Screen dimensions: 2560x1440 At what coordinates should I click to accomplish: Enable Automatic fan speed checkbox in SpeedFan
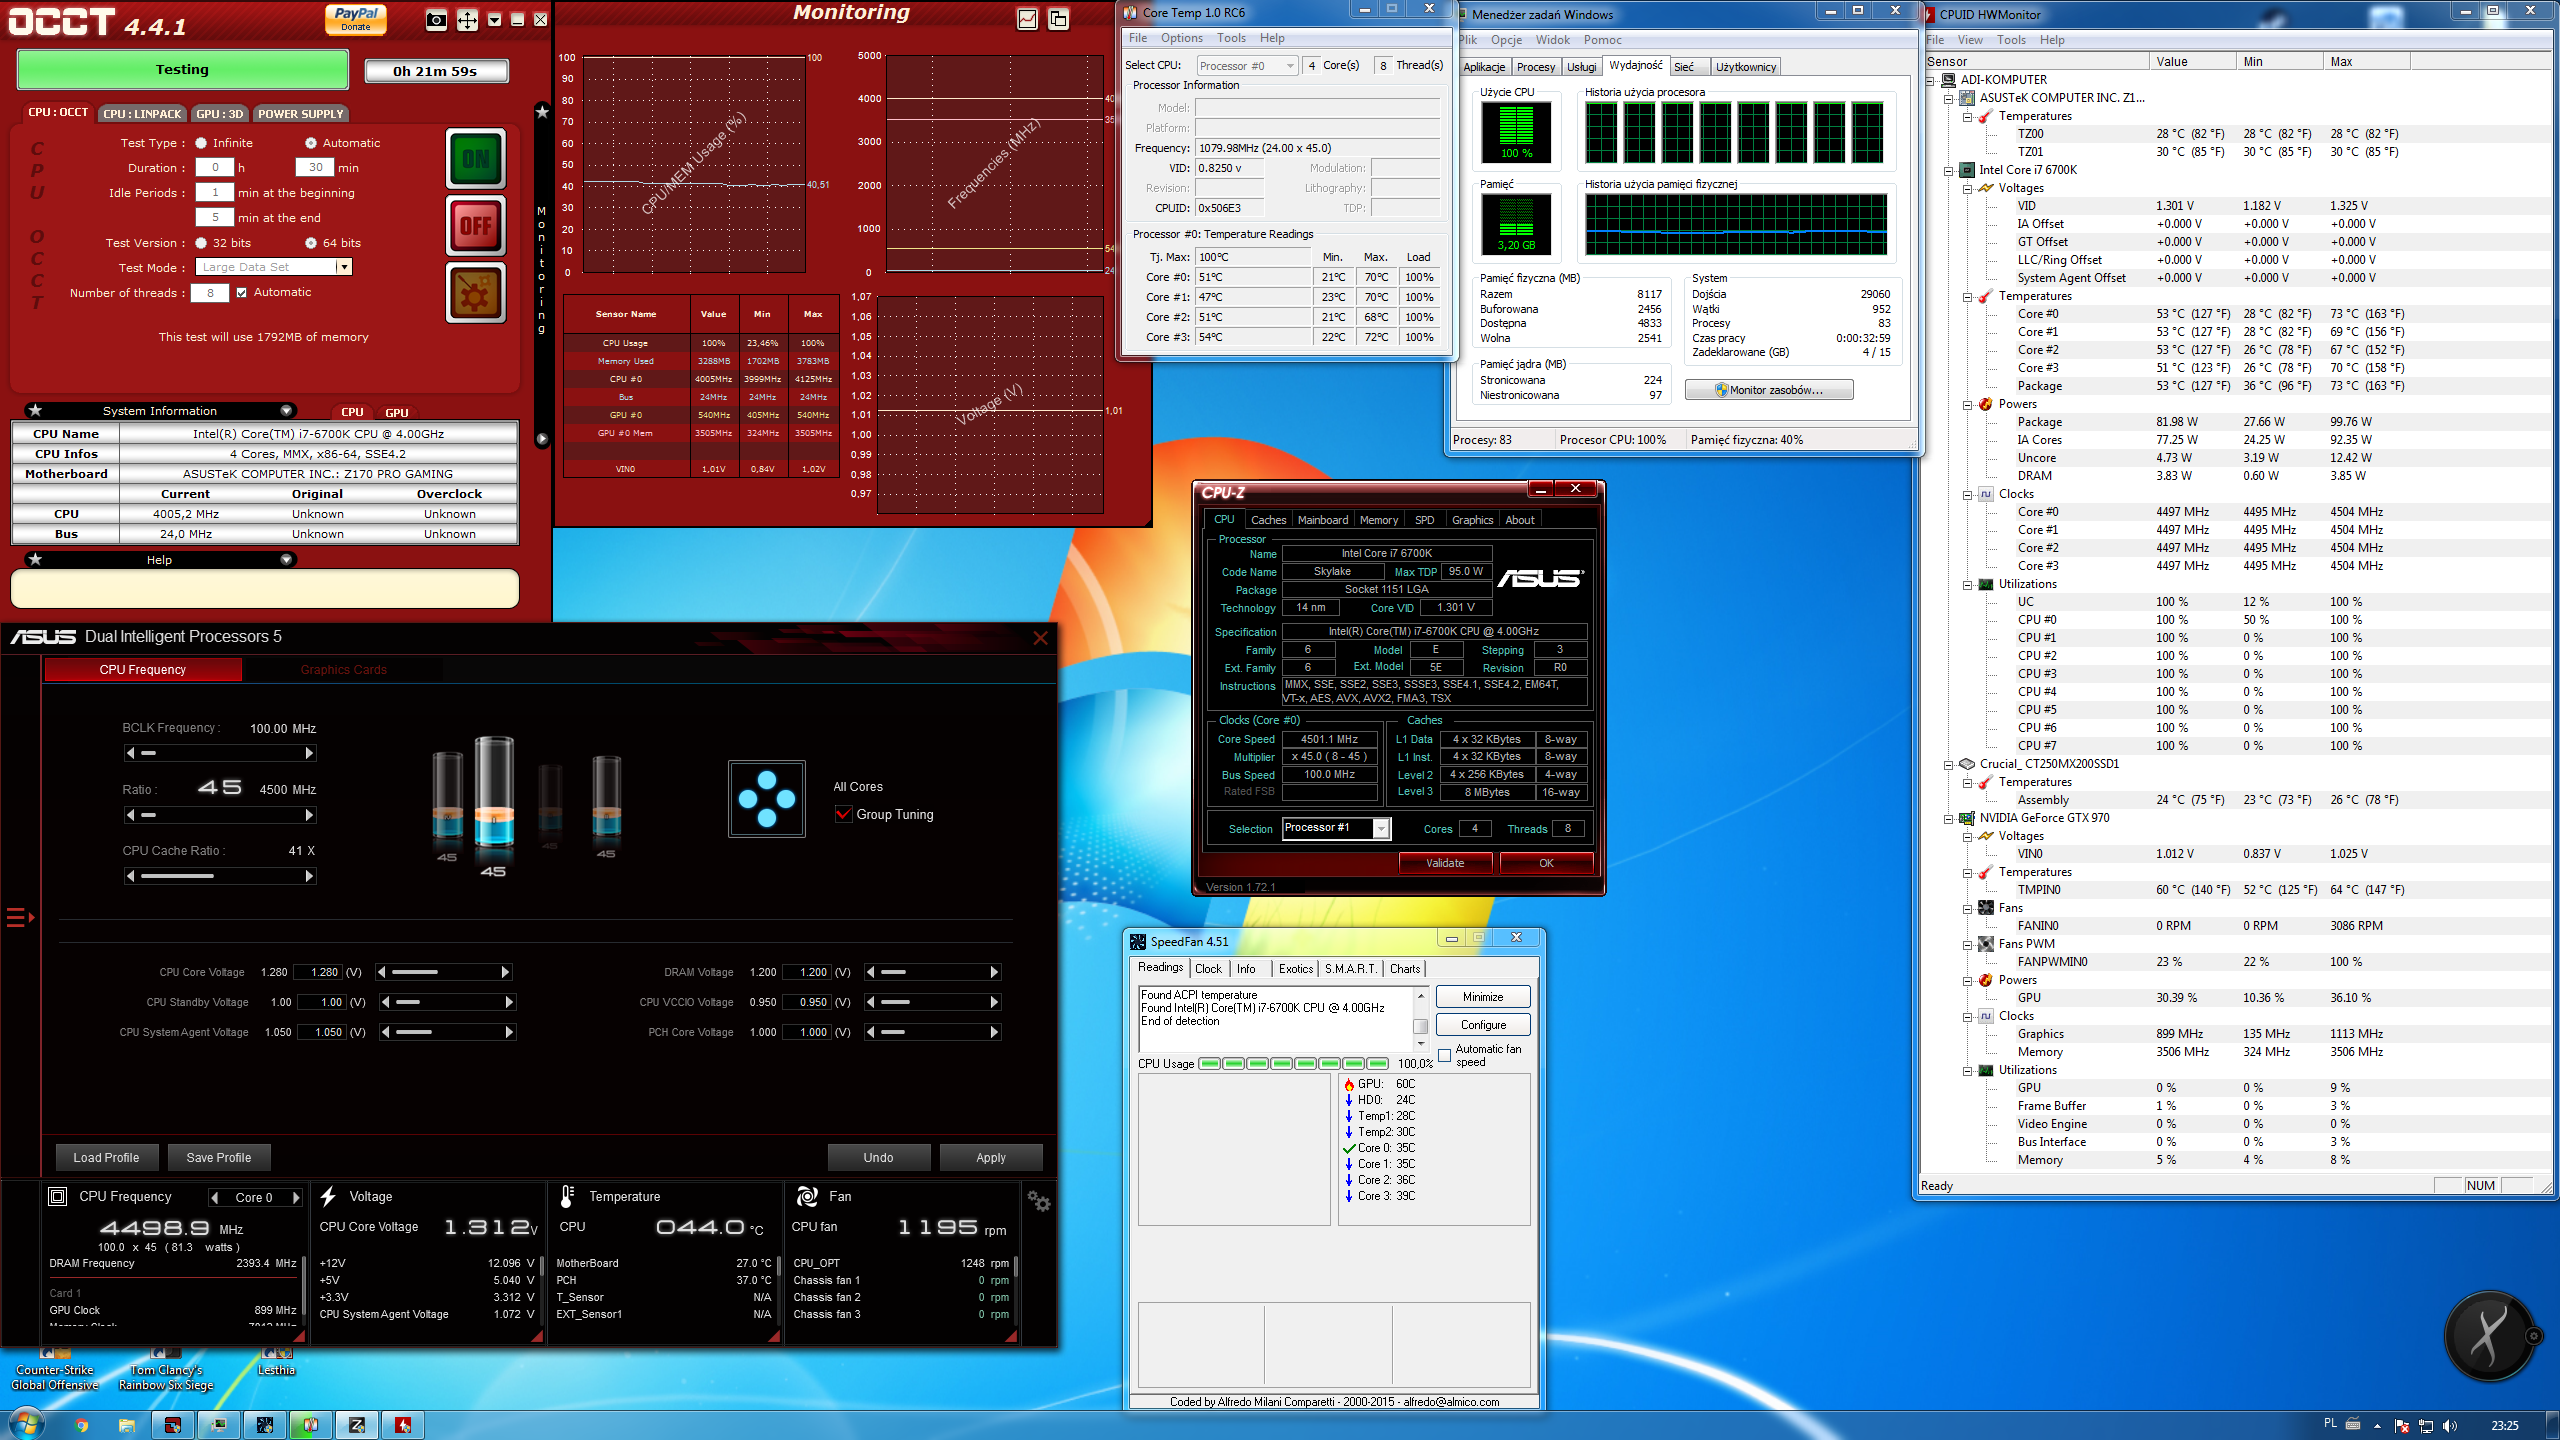tap(1445, 1056)
